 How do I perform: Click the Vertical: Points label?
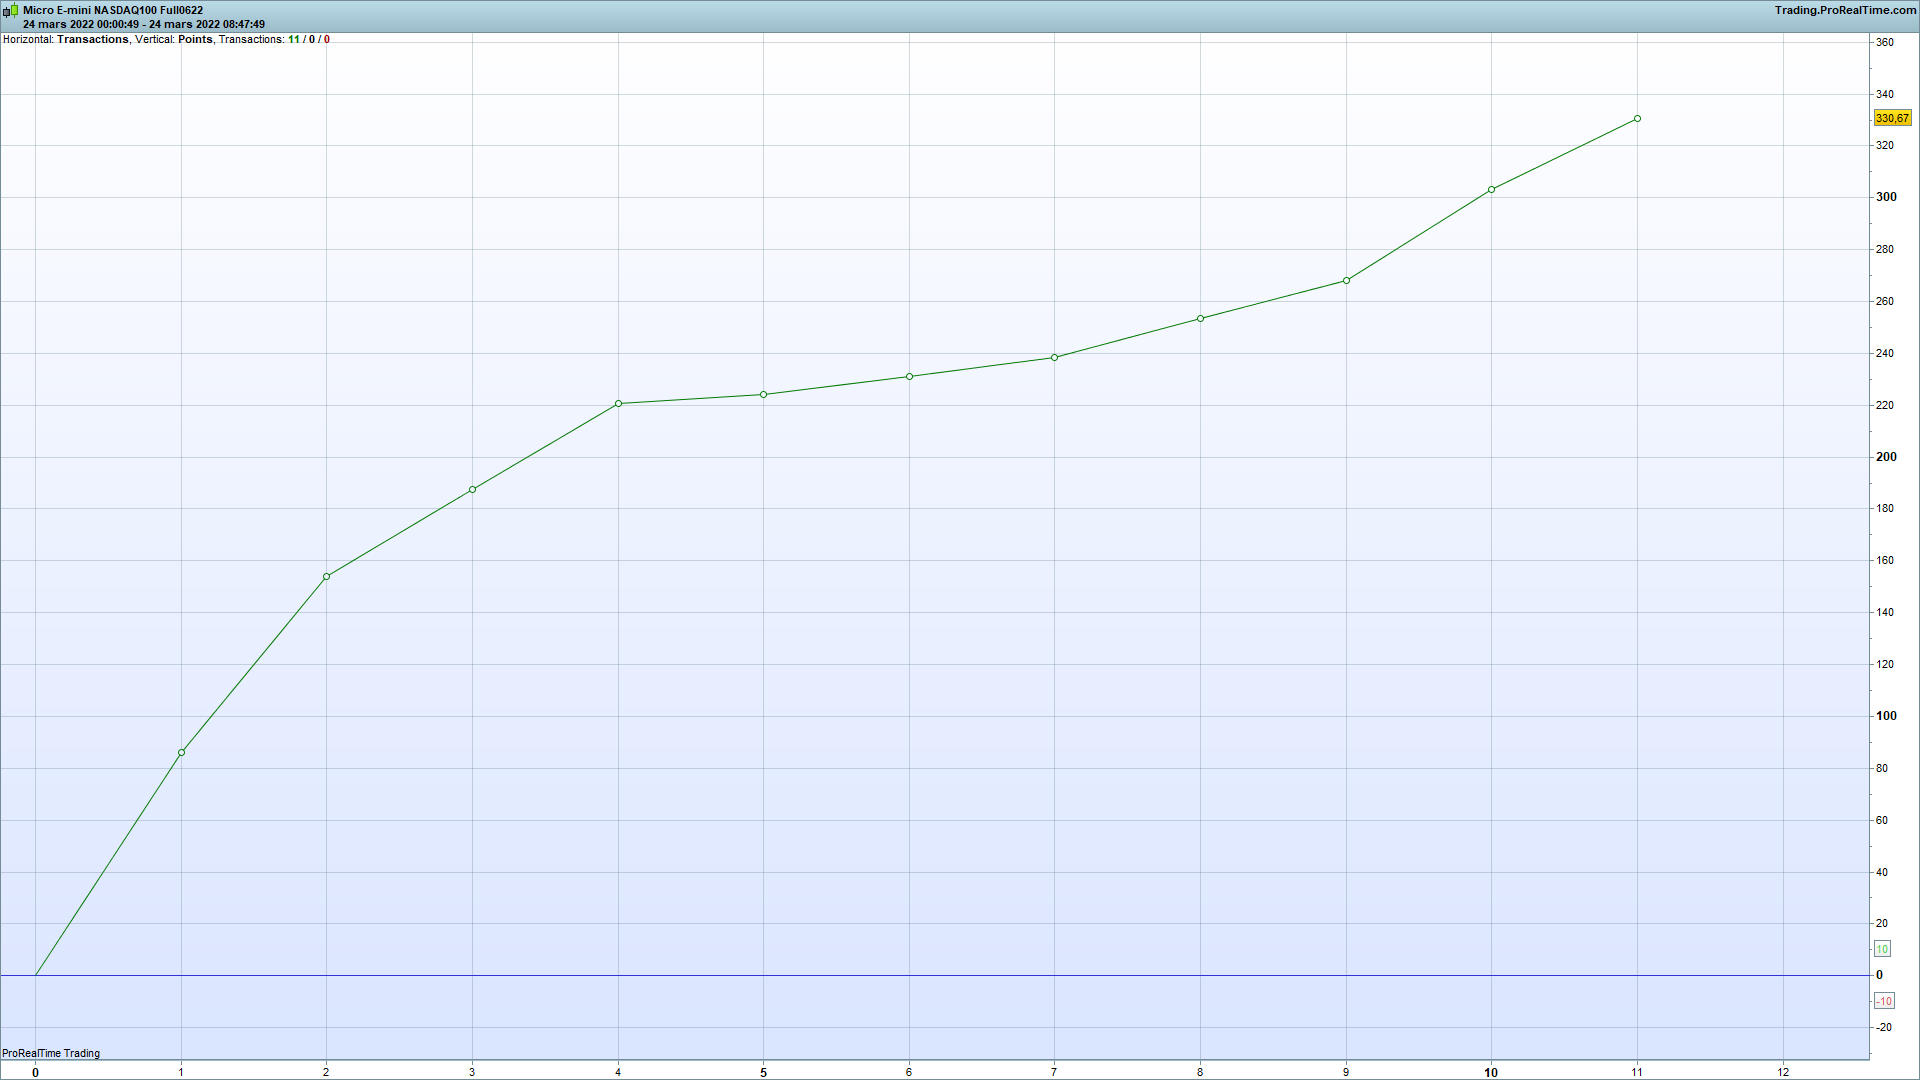pyautogui.click(x=174, y=39)
